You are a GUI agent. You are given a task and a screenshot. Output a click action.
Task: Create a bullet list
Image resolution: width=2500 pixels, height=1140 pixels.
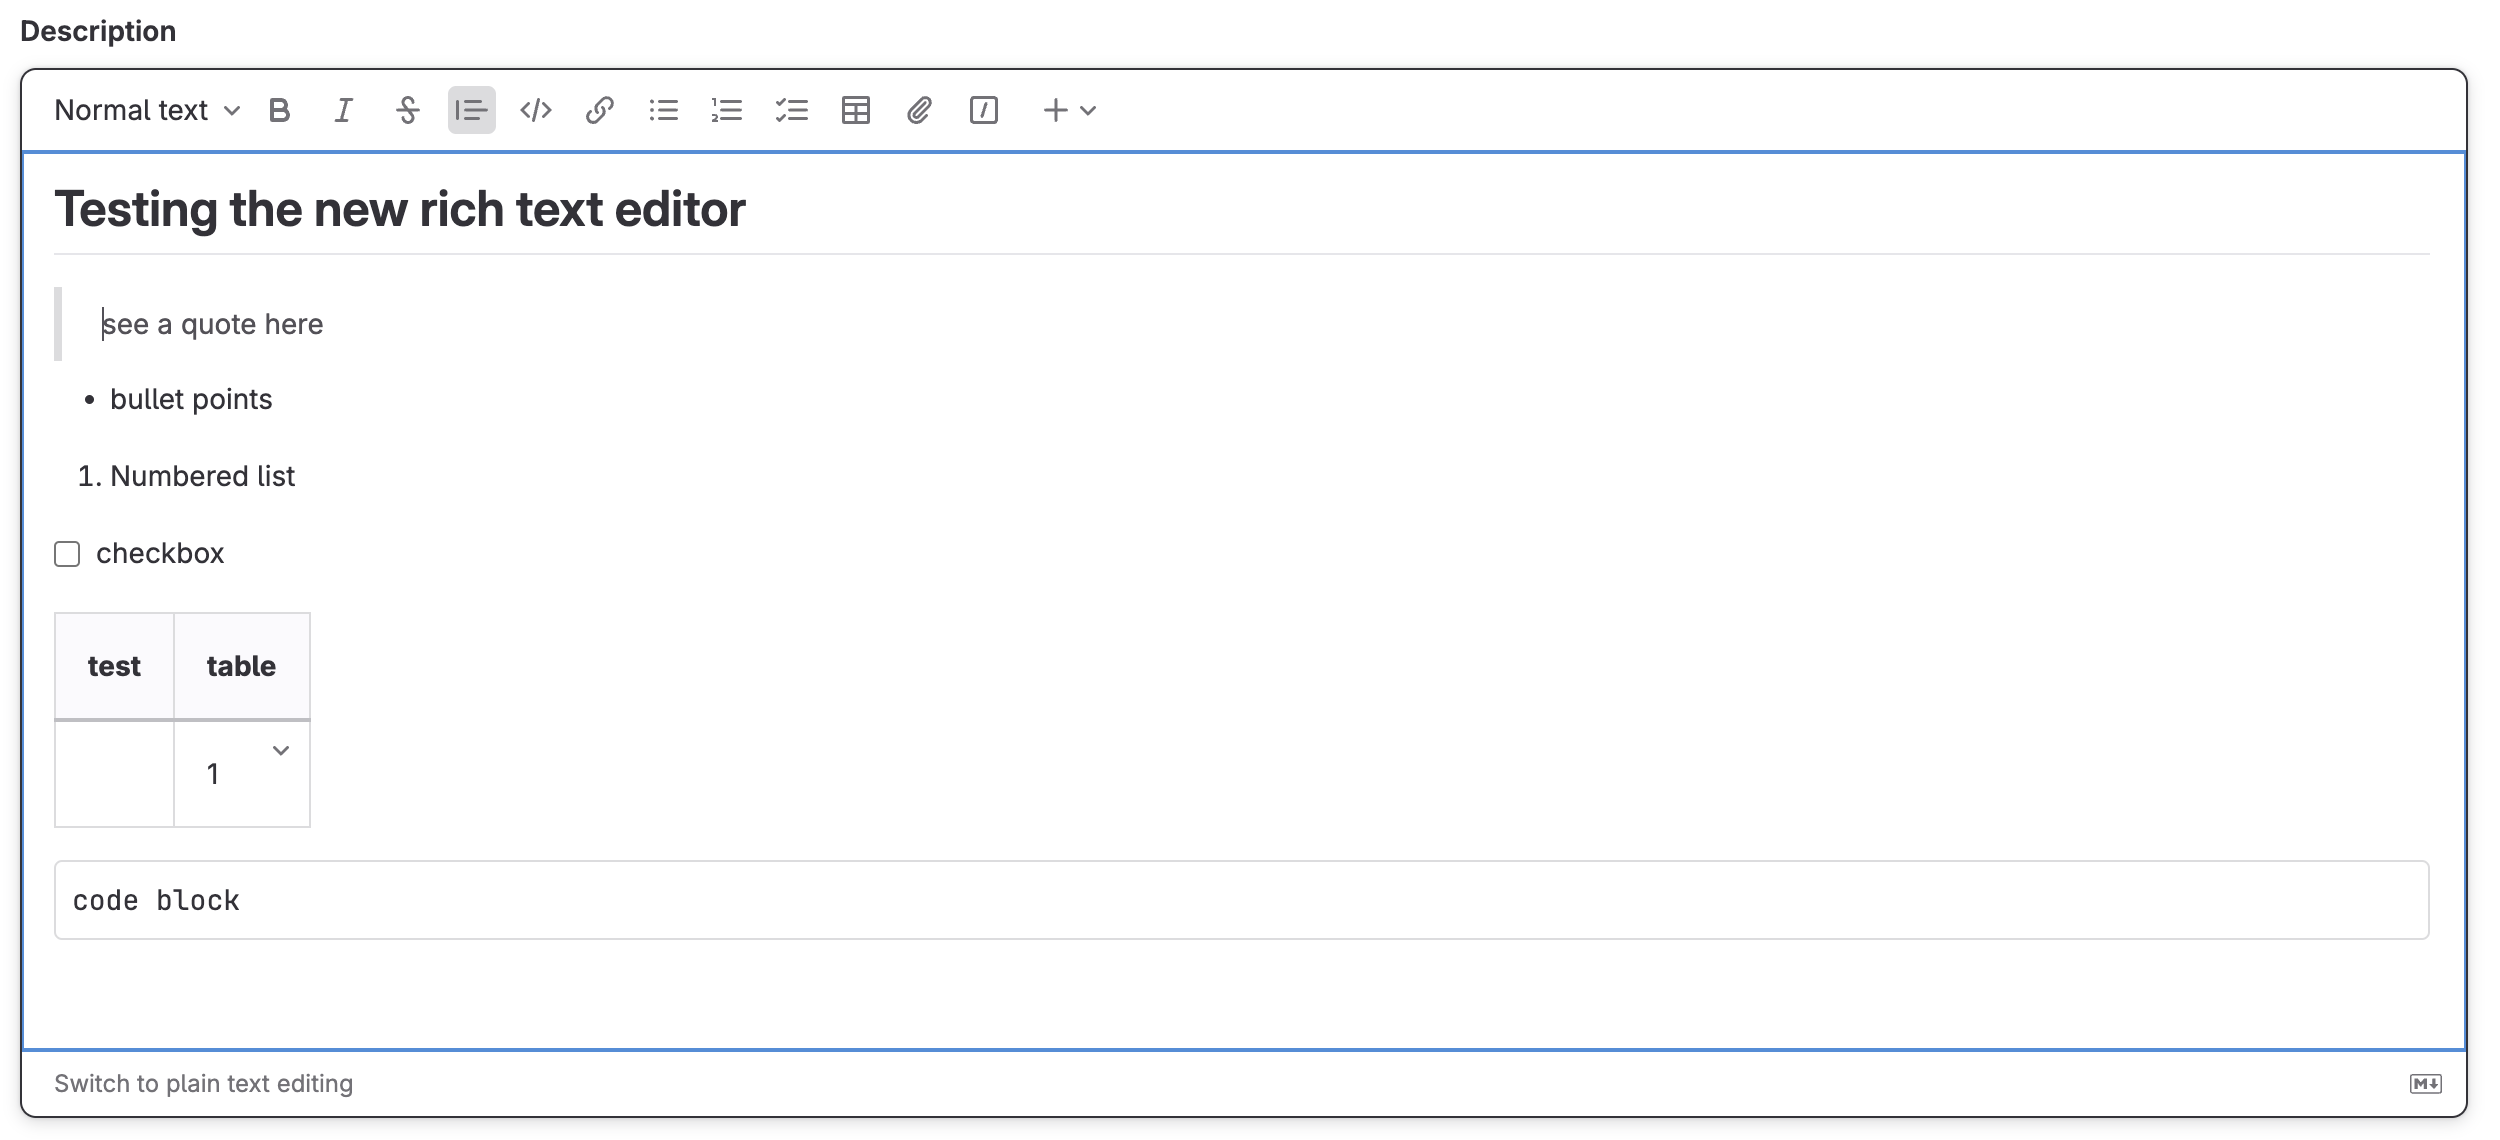coord(665,110)
